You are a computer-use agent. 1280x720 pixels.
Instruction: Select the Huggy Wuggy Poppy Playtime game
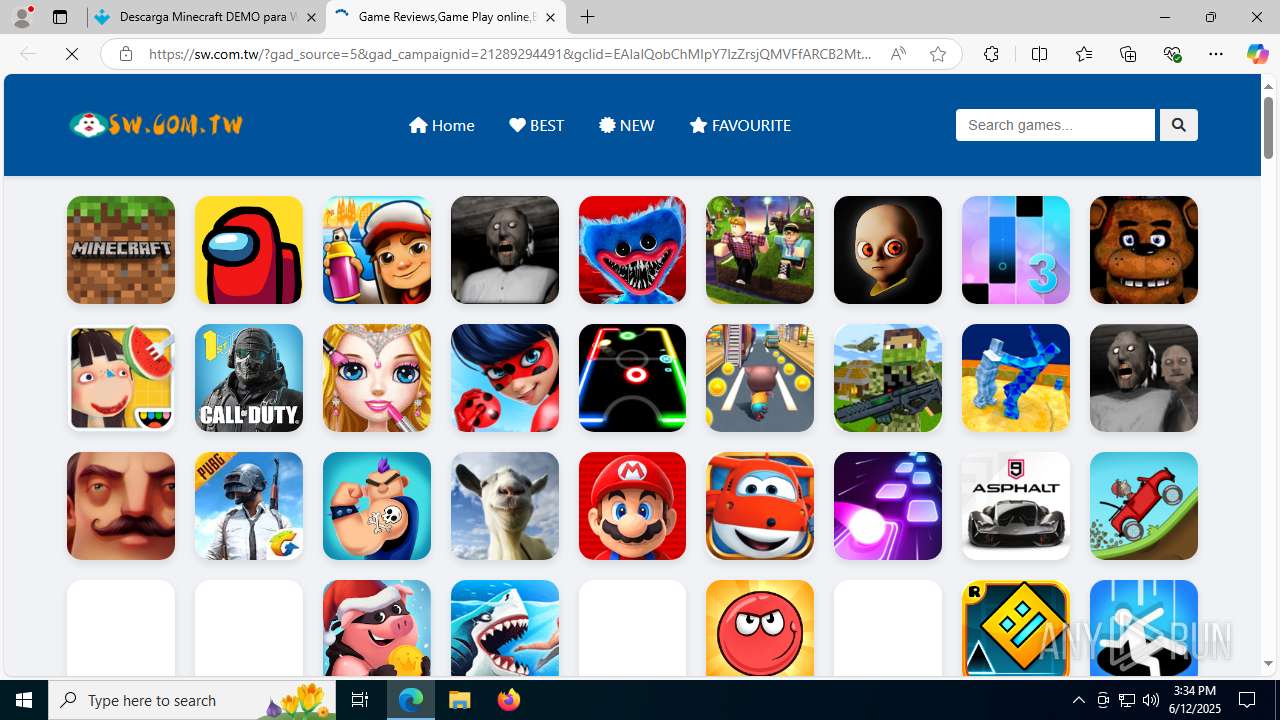[633, 250]
